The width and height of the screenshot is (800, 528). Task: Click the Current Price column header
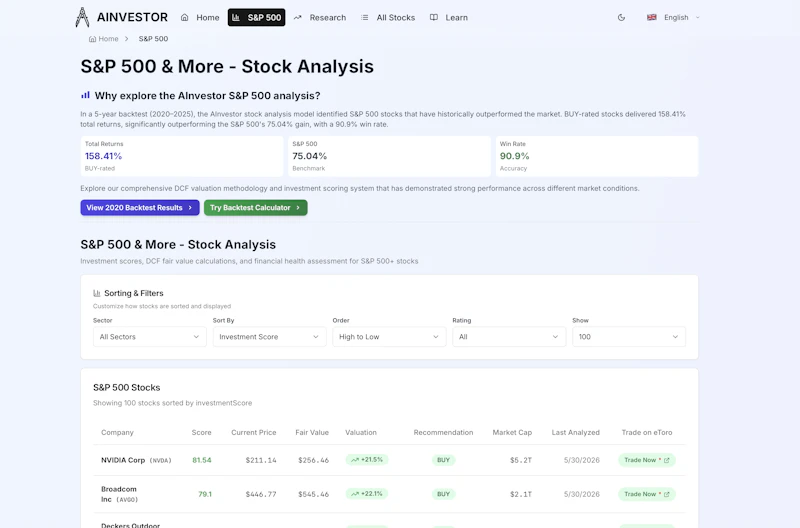254,433
